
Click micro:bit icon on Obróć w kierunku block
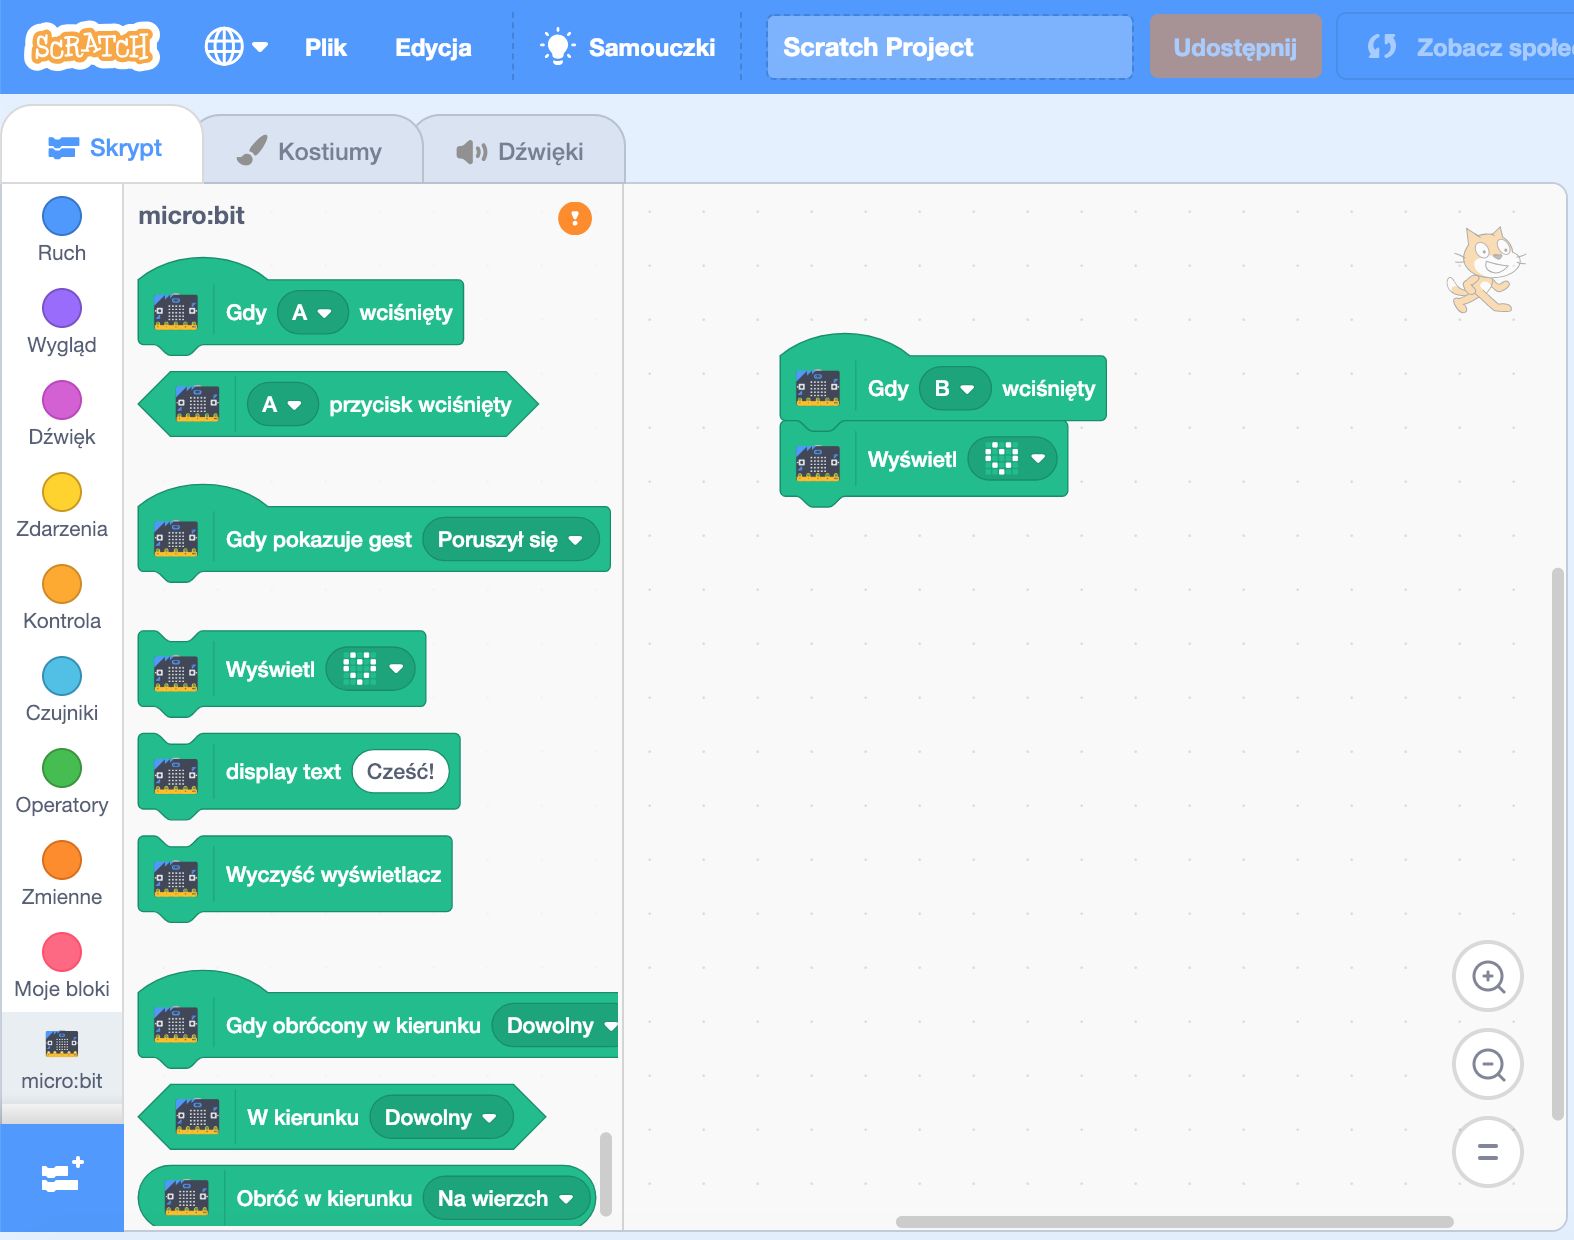(x=187, y=1198)
